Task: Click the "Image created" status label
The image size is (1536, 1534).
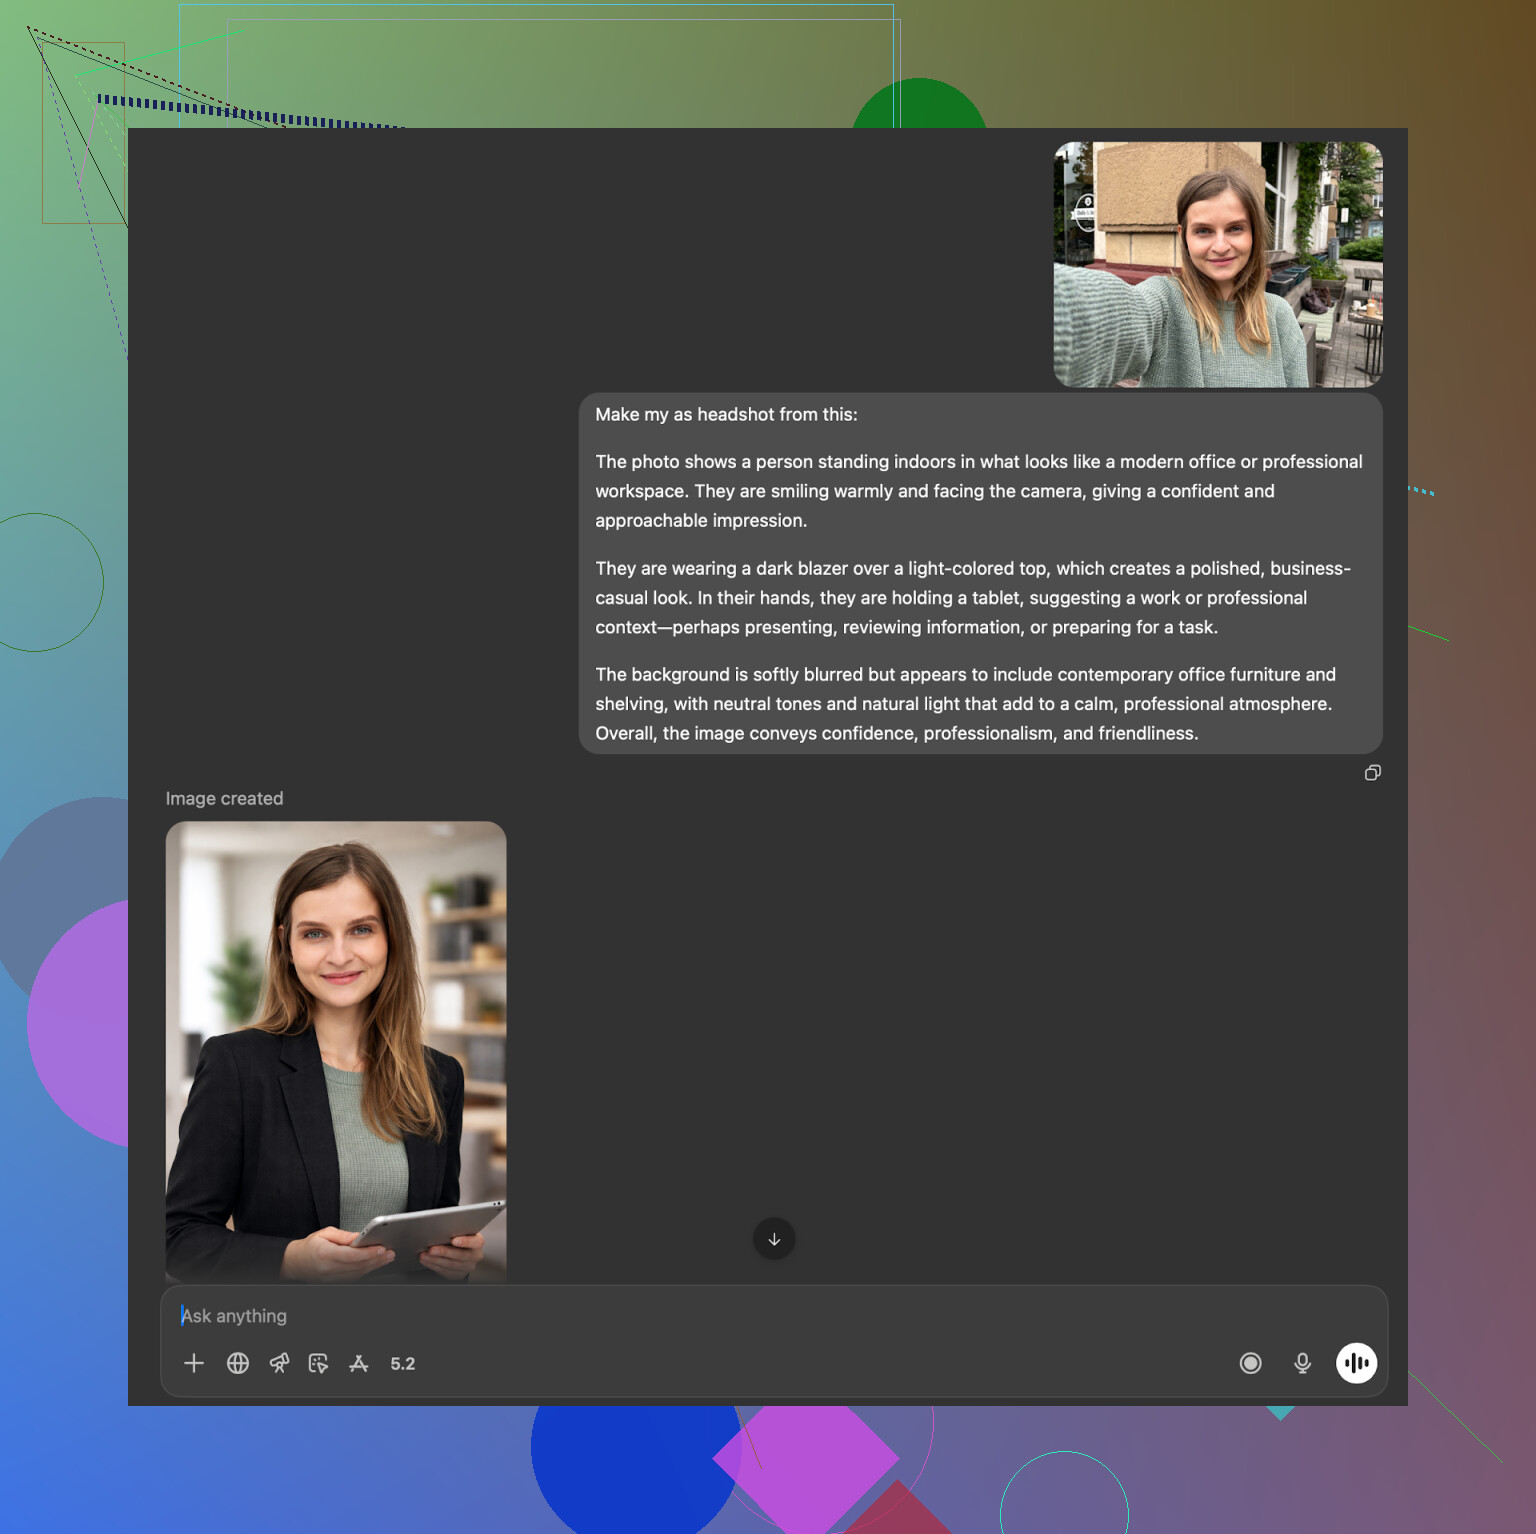Action: (224, 798)
